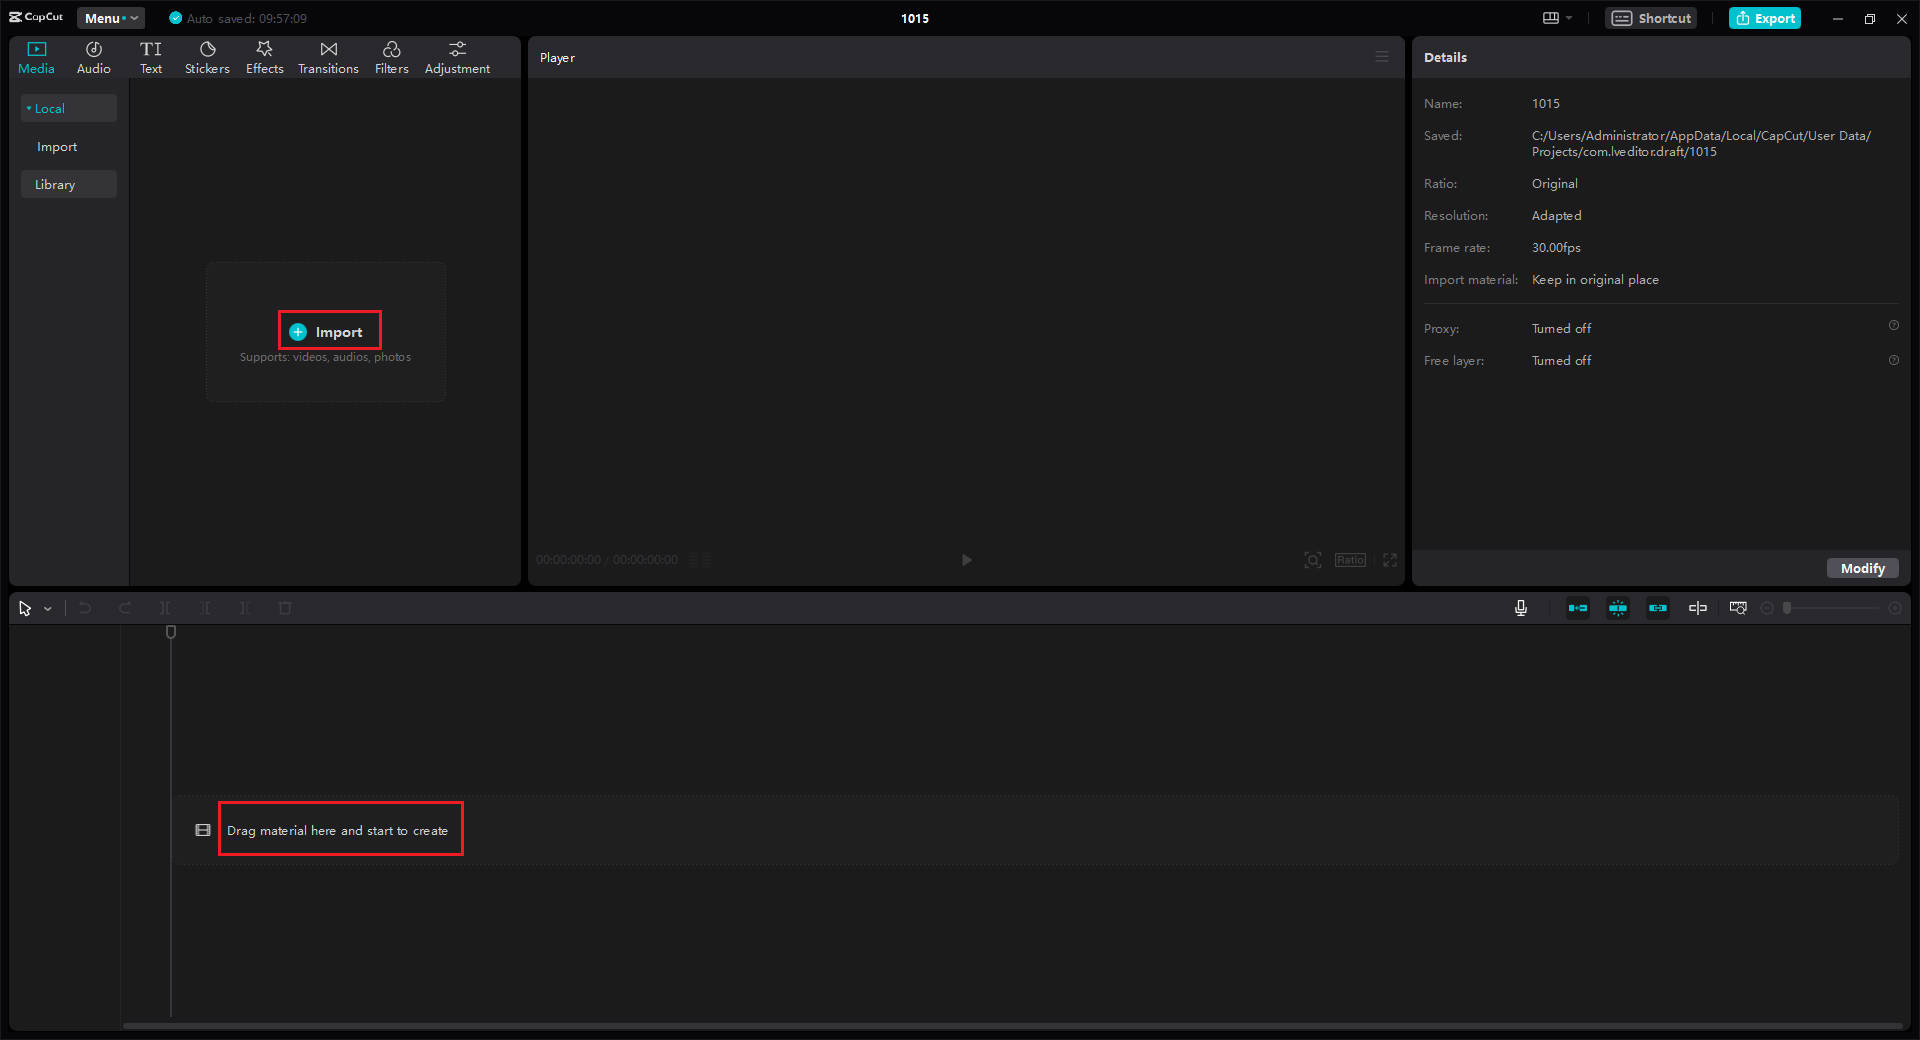This screenshot has height=1040, width=1920.
Task: Open the Transitions panel
Action: [328, 56]
